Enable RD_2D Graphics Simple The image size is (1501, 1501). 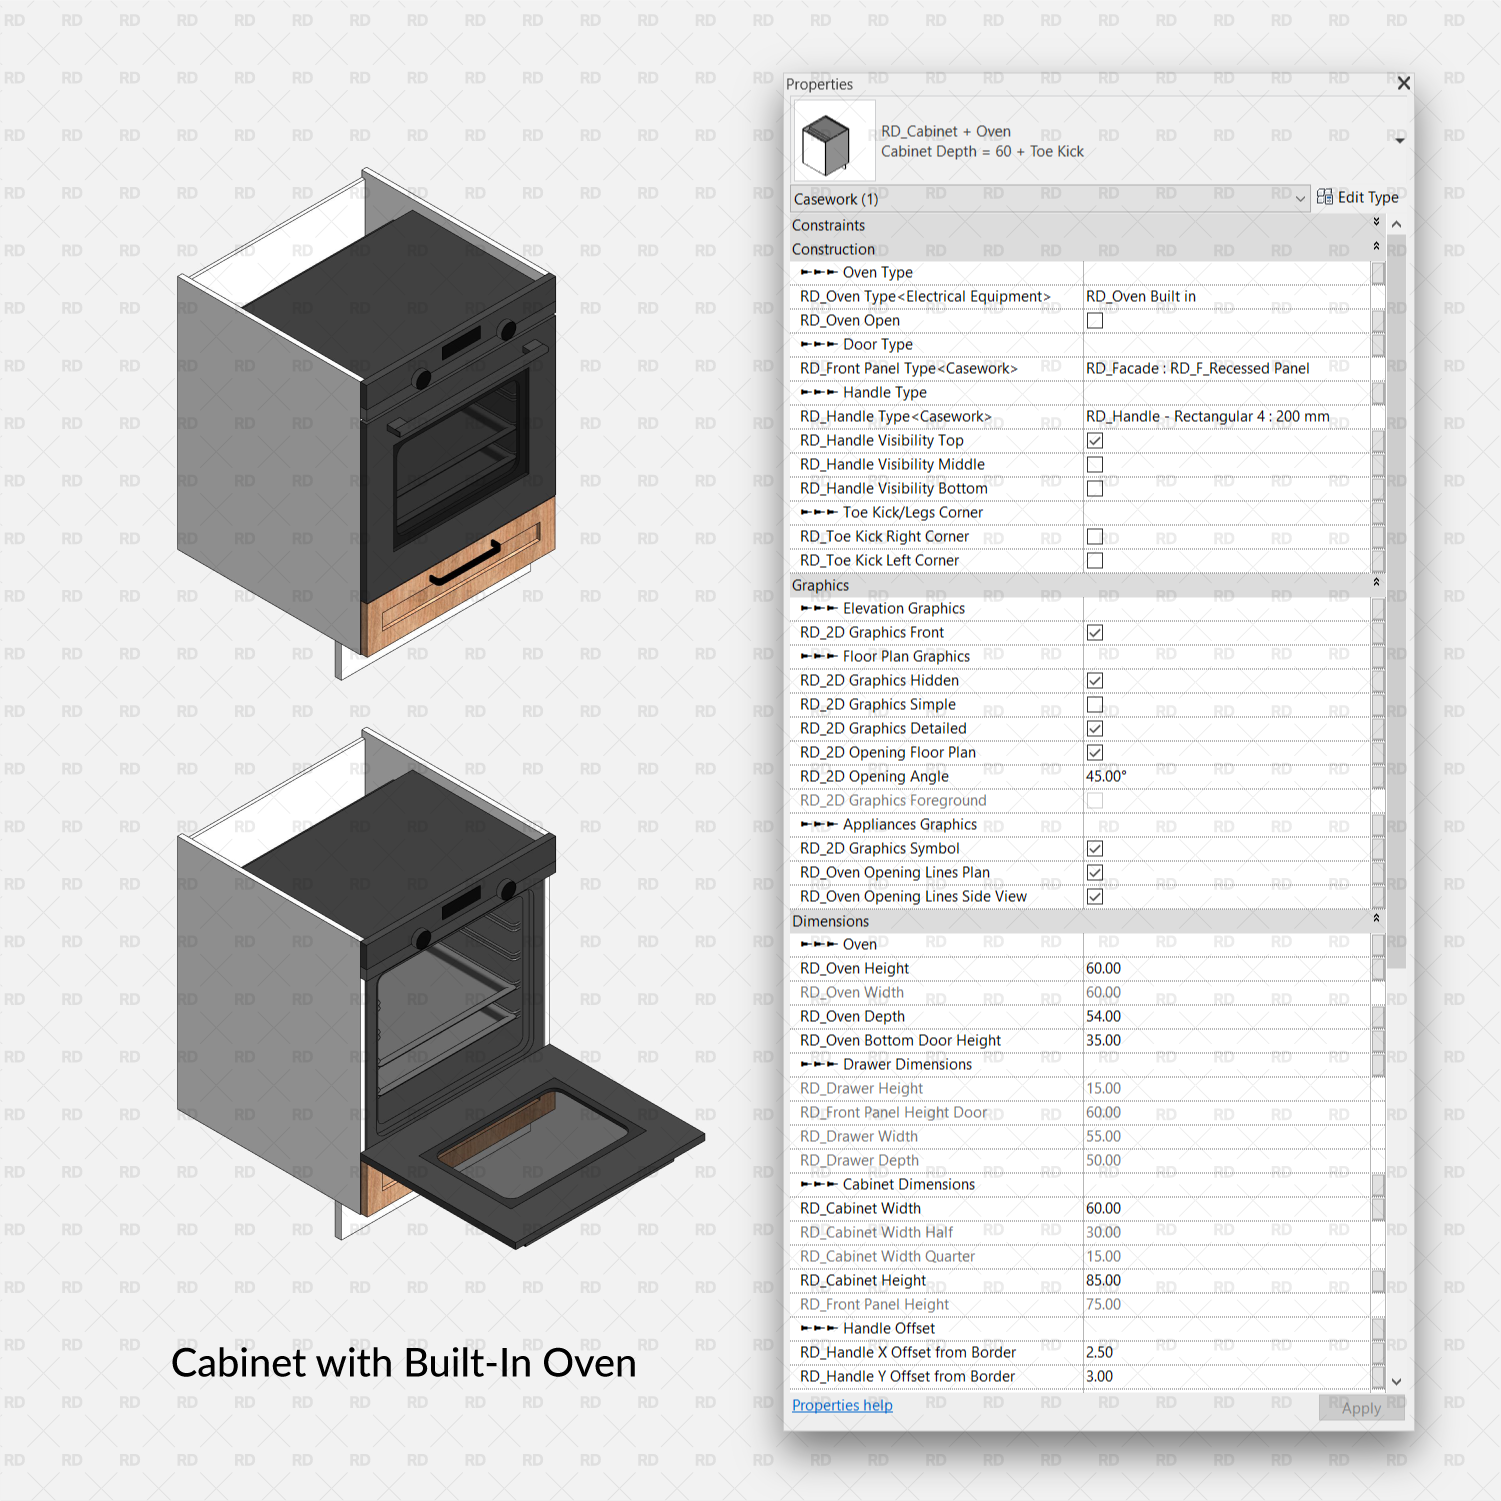tap(1095, 704)
